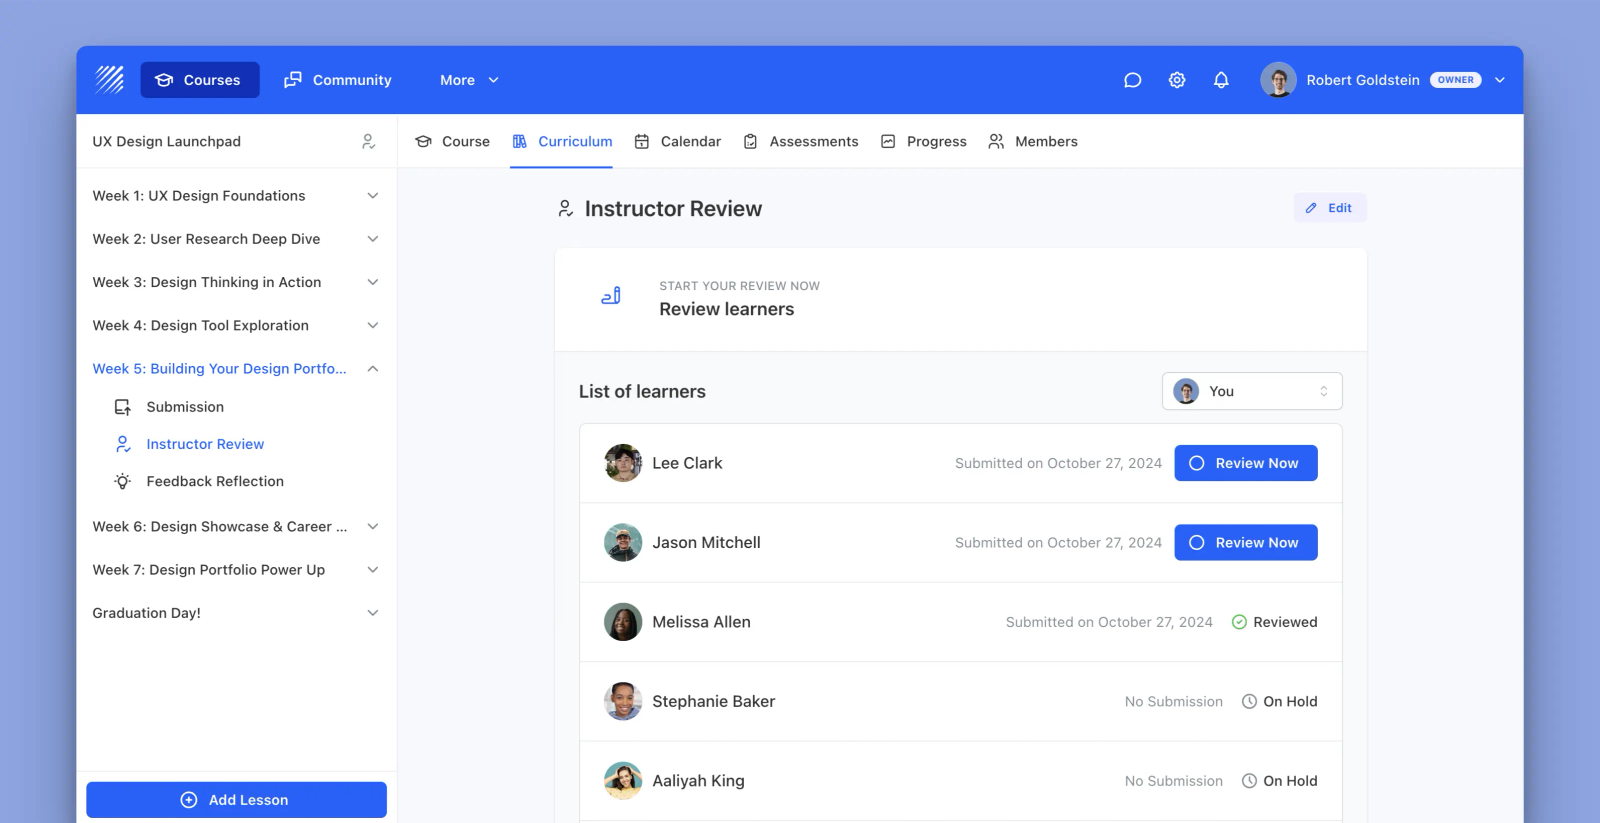Image resolution: width=1600 pixels, height=823 pixels.
Task: Click the Submission lesson icon
Action: click(123, 407)
